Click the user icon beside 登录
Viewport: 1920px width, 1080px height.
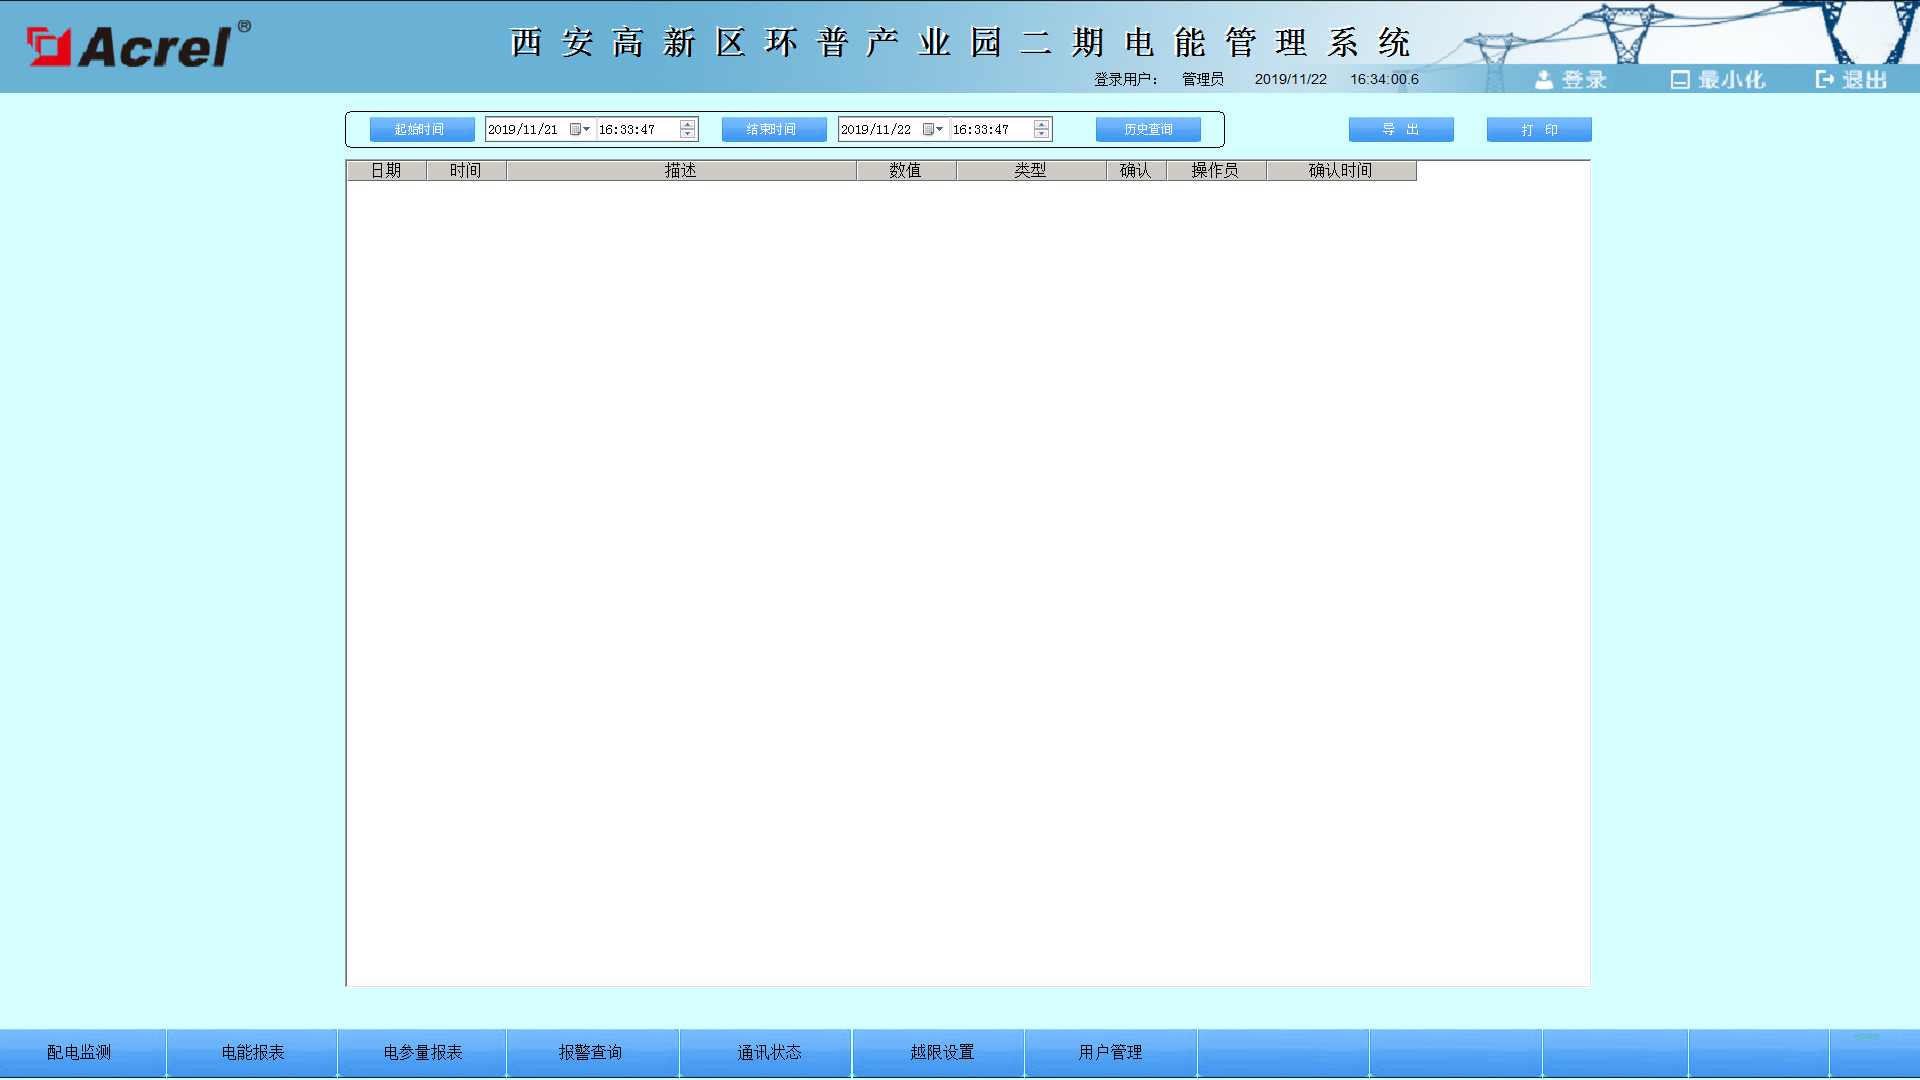[1544, 80]
